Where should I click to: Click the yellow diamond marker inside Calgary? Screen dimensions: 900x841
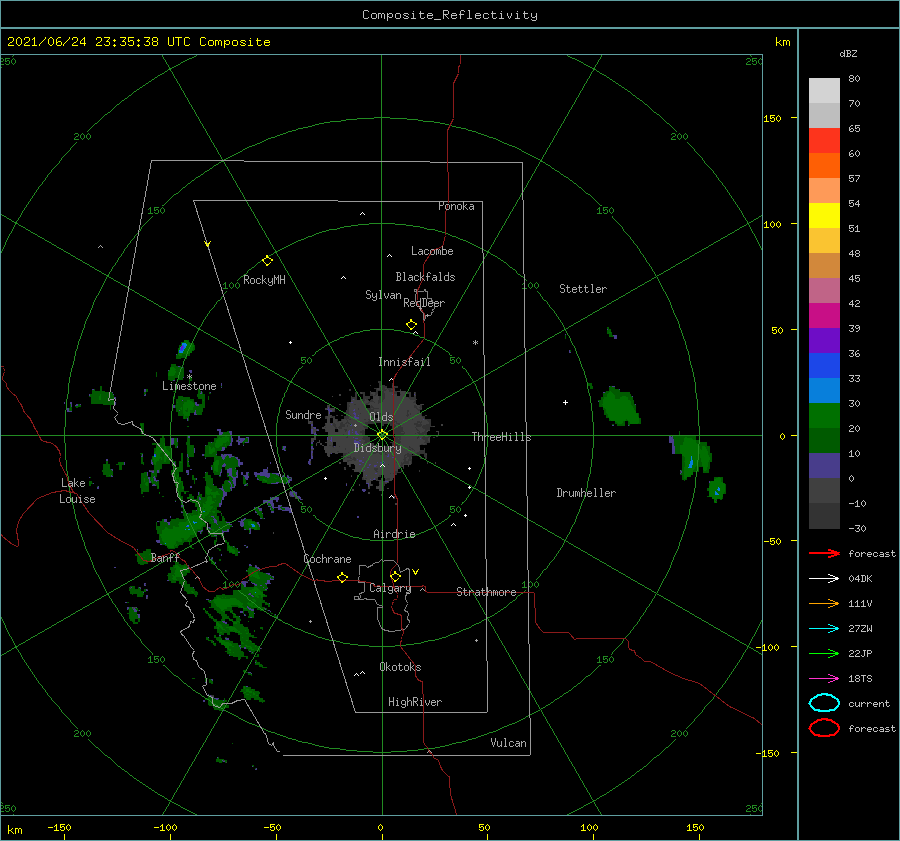395,576
